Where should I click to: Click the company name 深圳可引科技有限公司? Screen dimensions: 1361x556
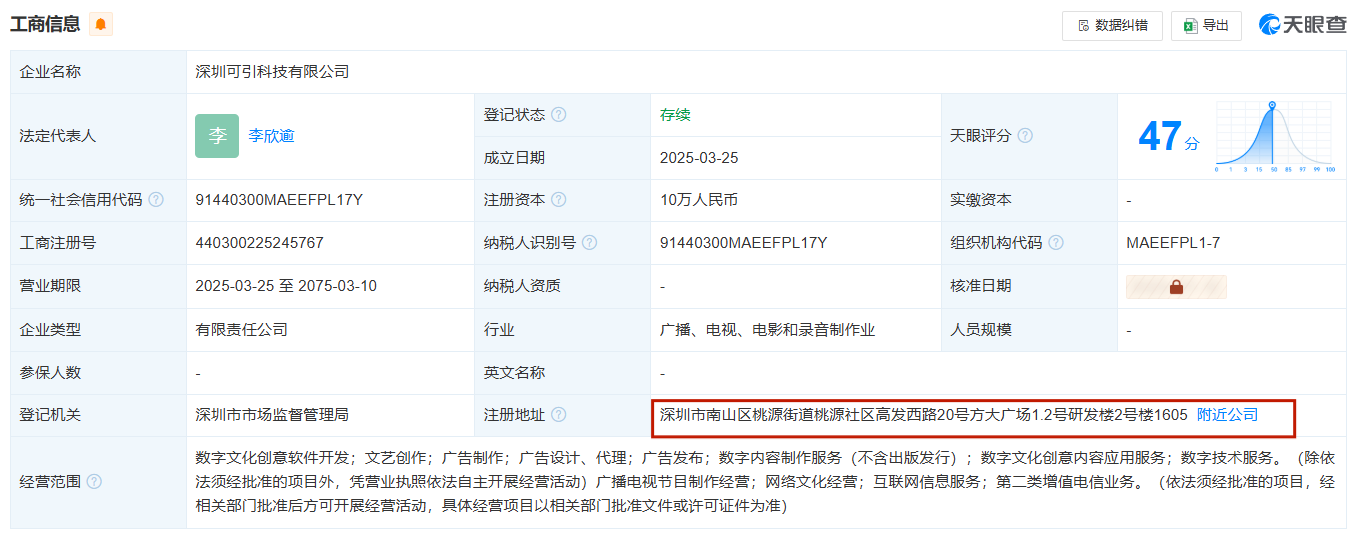coord(272,72)
